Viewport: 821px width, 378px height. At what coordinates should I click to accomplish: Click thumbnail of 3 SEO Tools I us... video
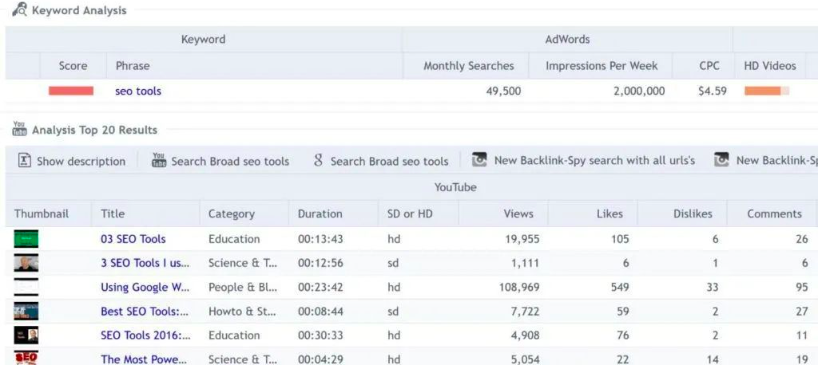[26, 263]
